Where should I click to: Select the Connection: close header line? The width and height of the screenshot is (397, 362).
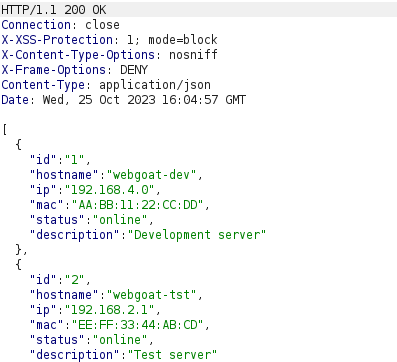[x=60, y=25]
